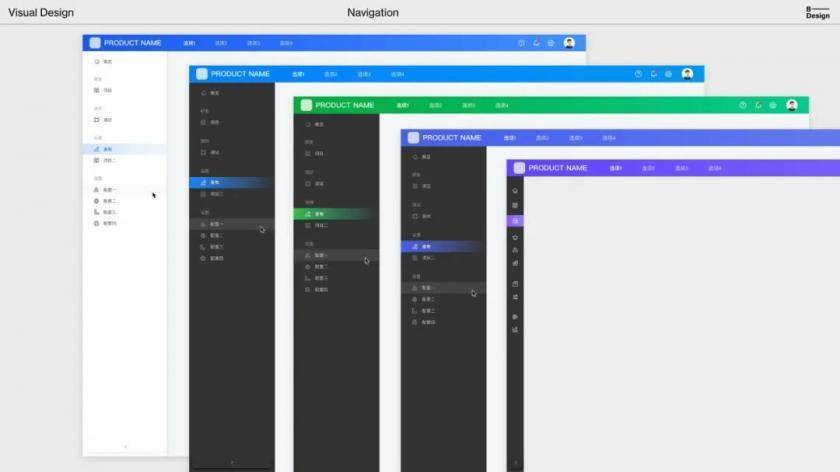Click the highlighted purple icon in the collapsed sidebar
The height and width of the screenshot is (472, 840).
[515, 221]
